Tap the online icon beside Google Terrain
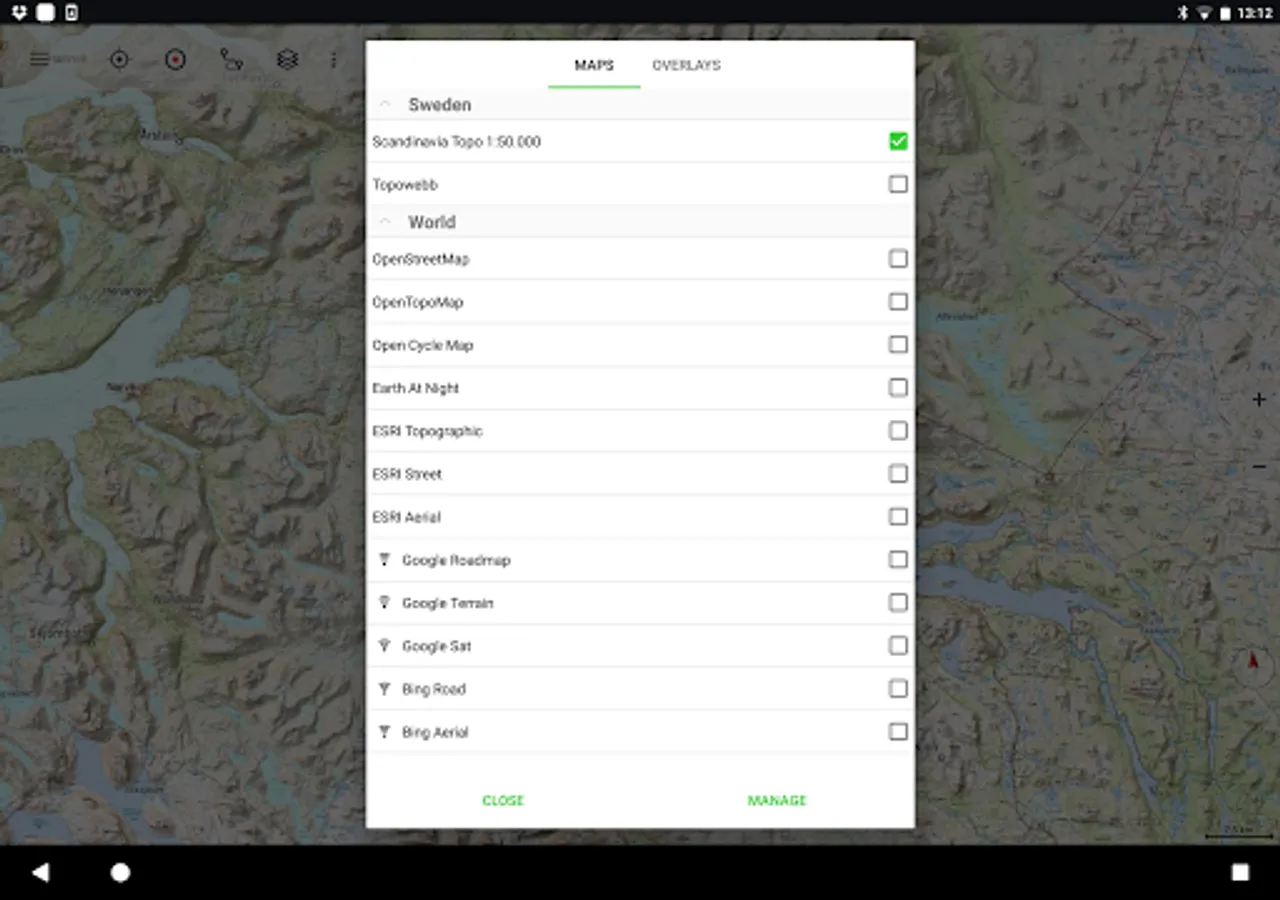1280x900 pixels. 384,603
